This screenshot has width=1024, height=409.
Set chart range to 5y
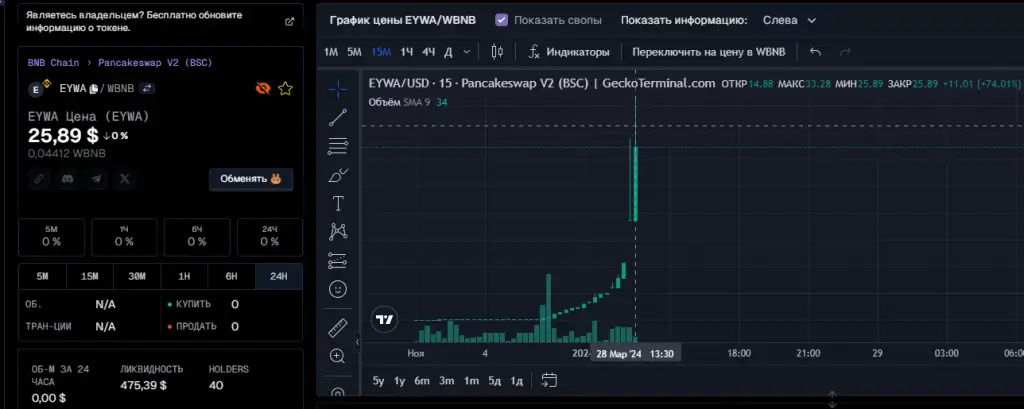(x=379, y=380)
